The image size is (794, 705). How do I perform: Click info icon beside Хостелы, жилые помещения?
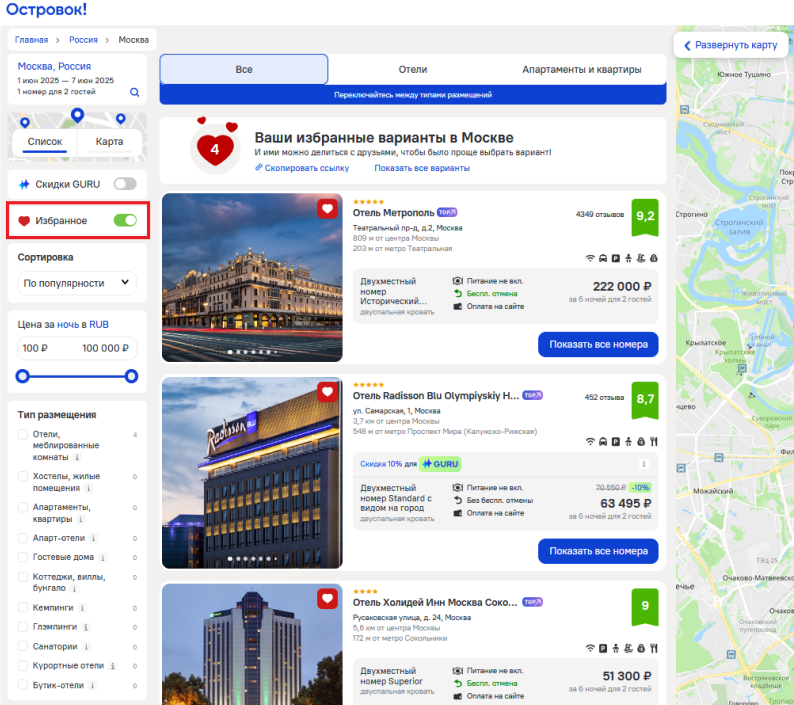click(x=88, y=488)
